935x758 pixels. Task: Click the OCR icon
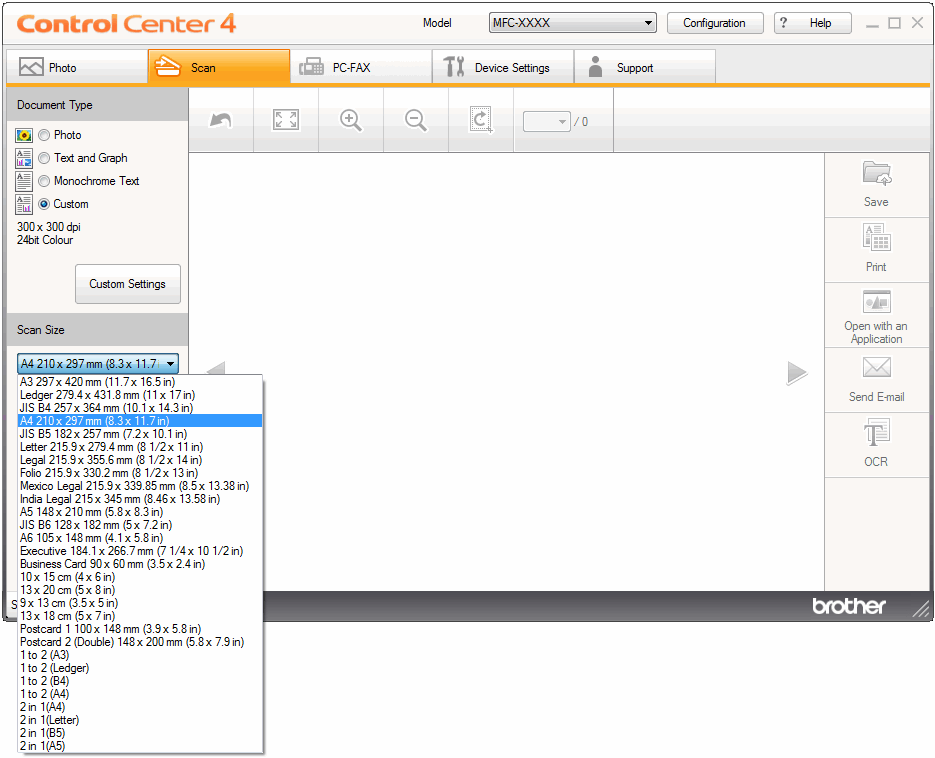pos(877,432)
